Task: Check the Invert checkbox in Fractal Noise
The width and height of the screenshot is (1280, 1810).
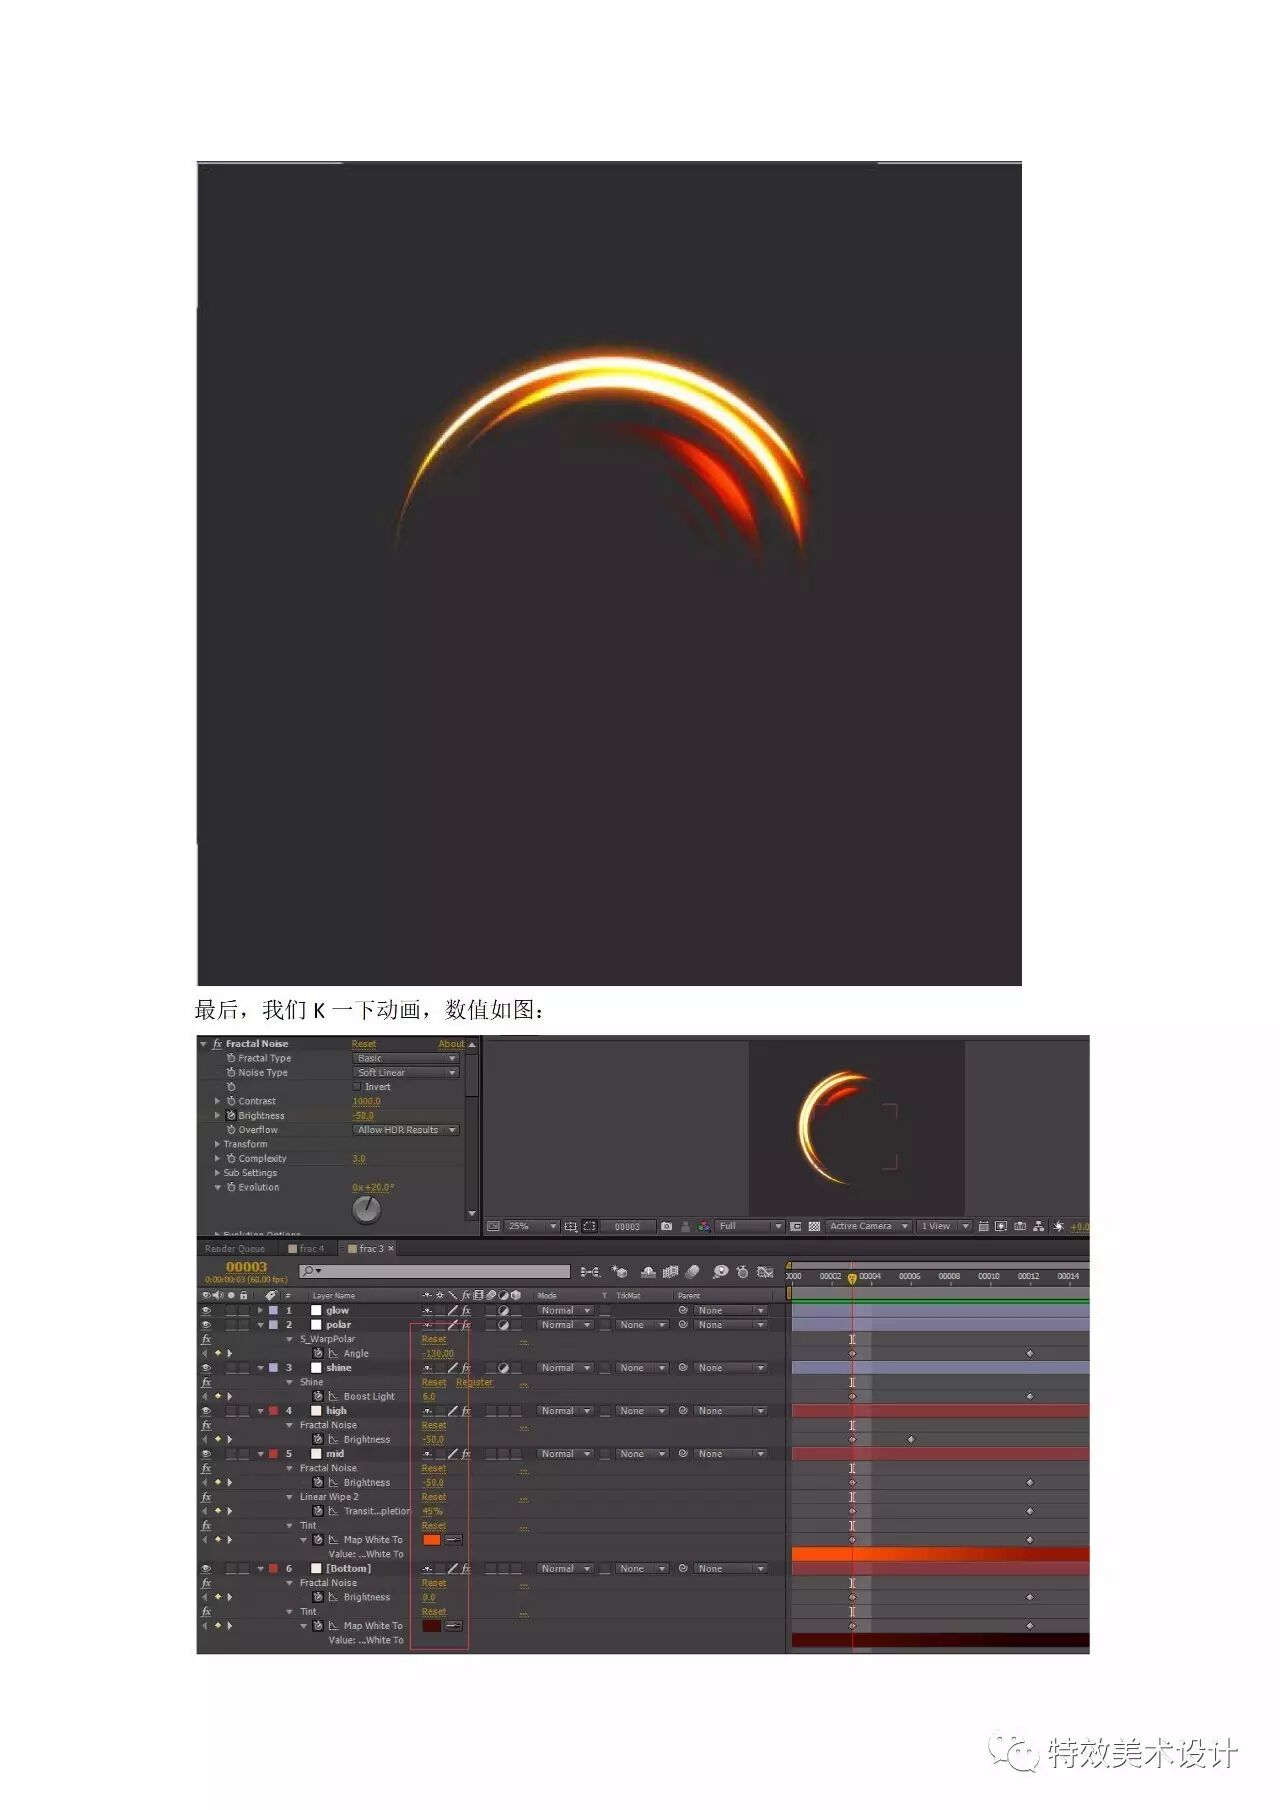Action: click(x=357, y=1087)
